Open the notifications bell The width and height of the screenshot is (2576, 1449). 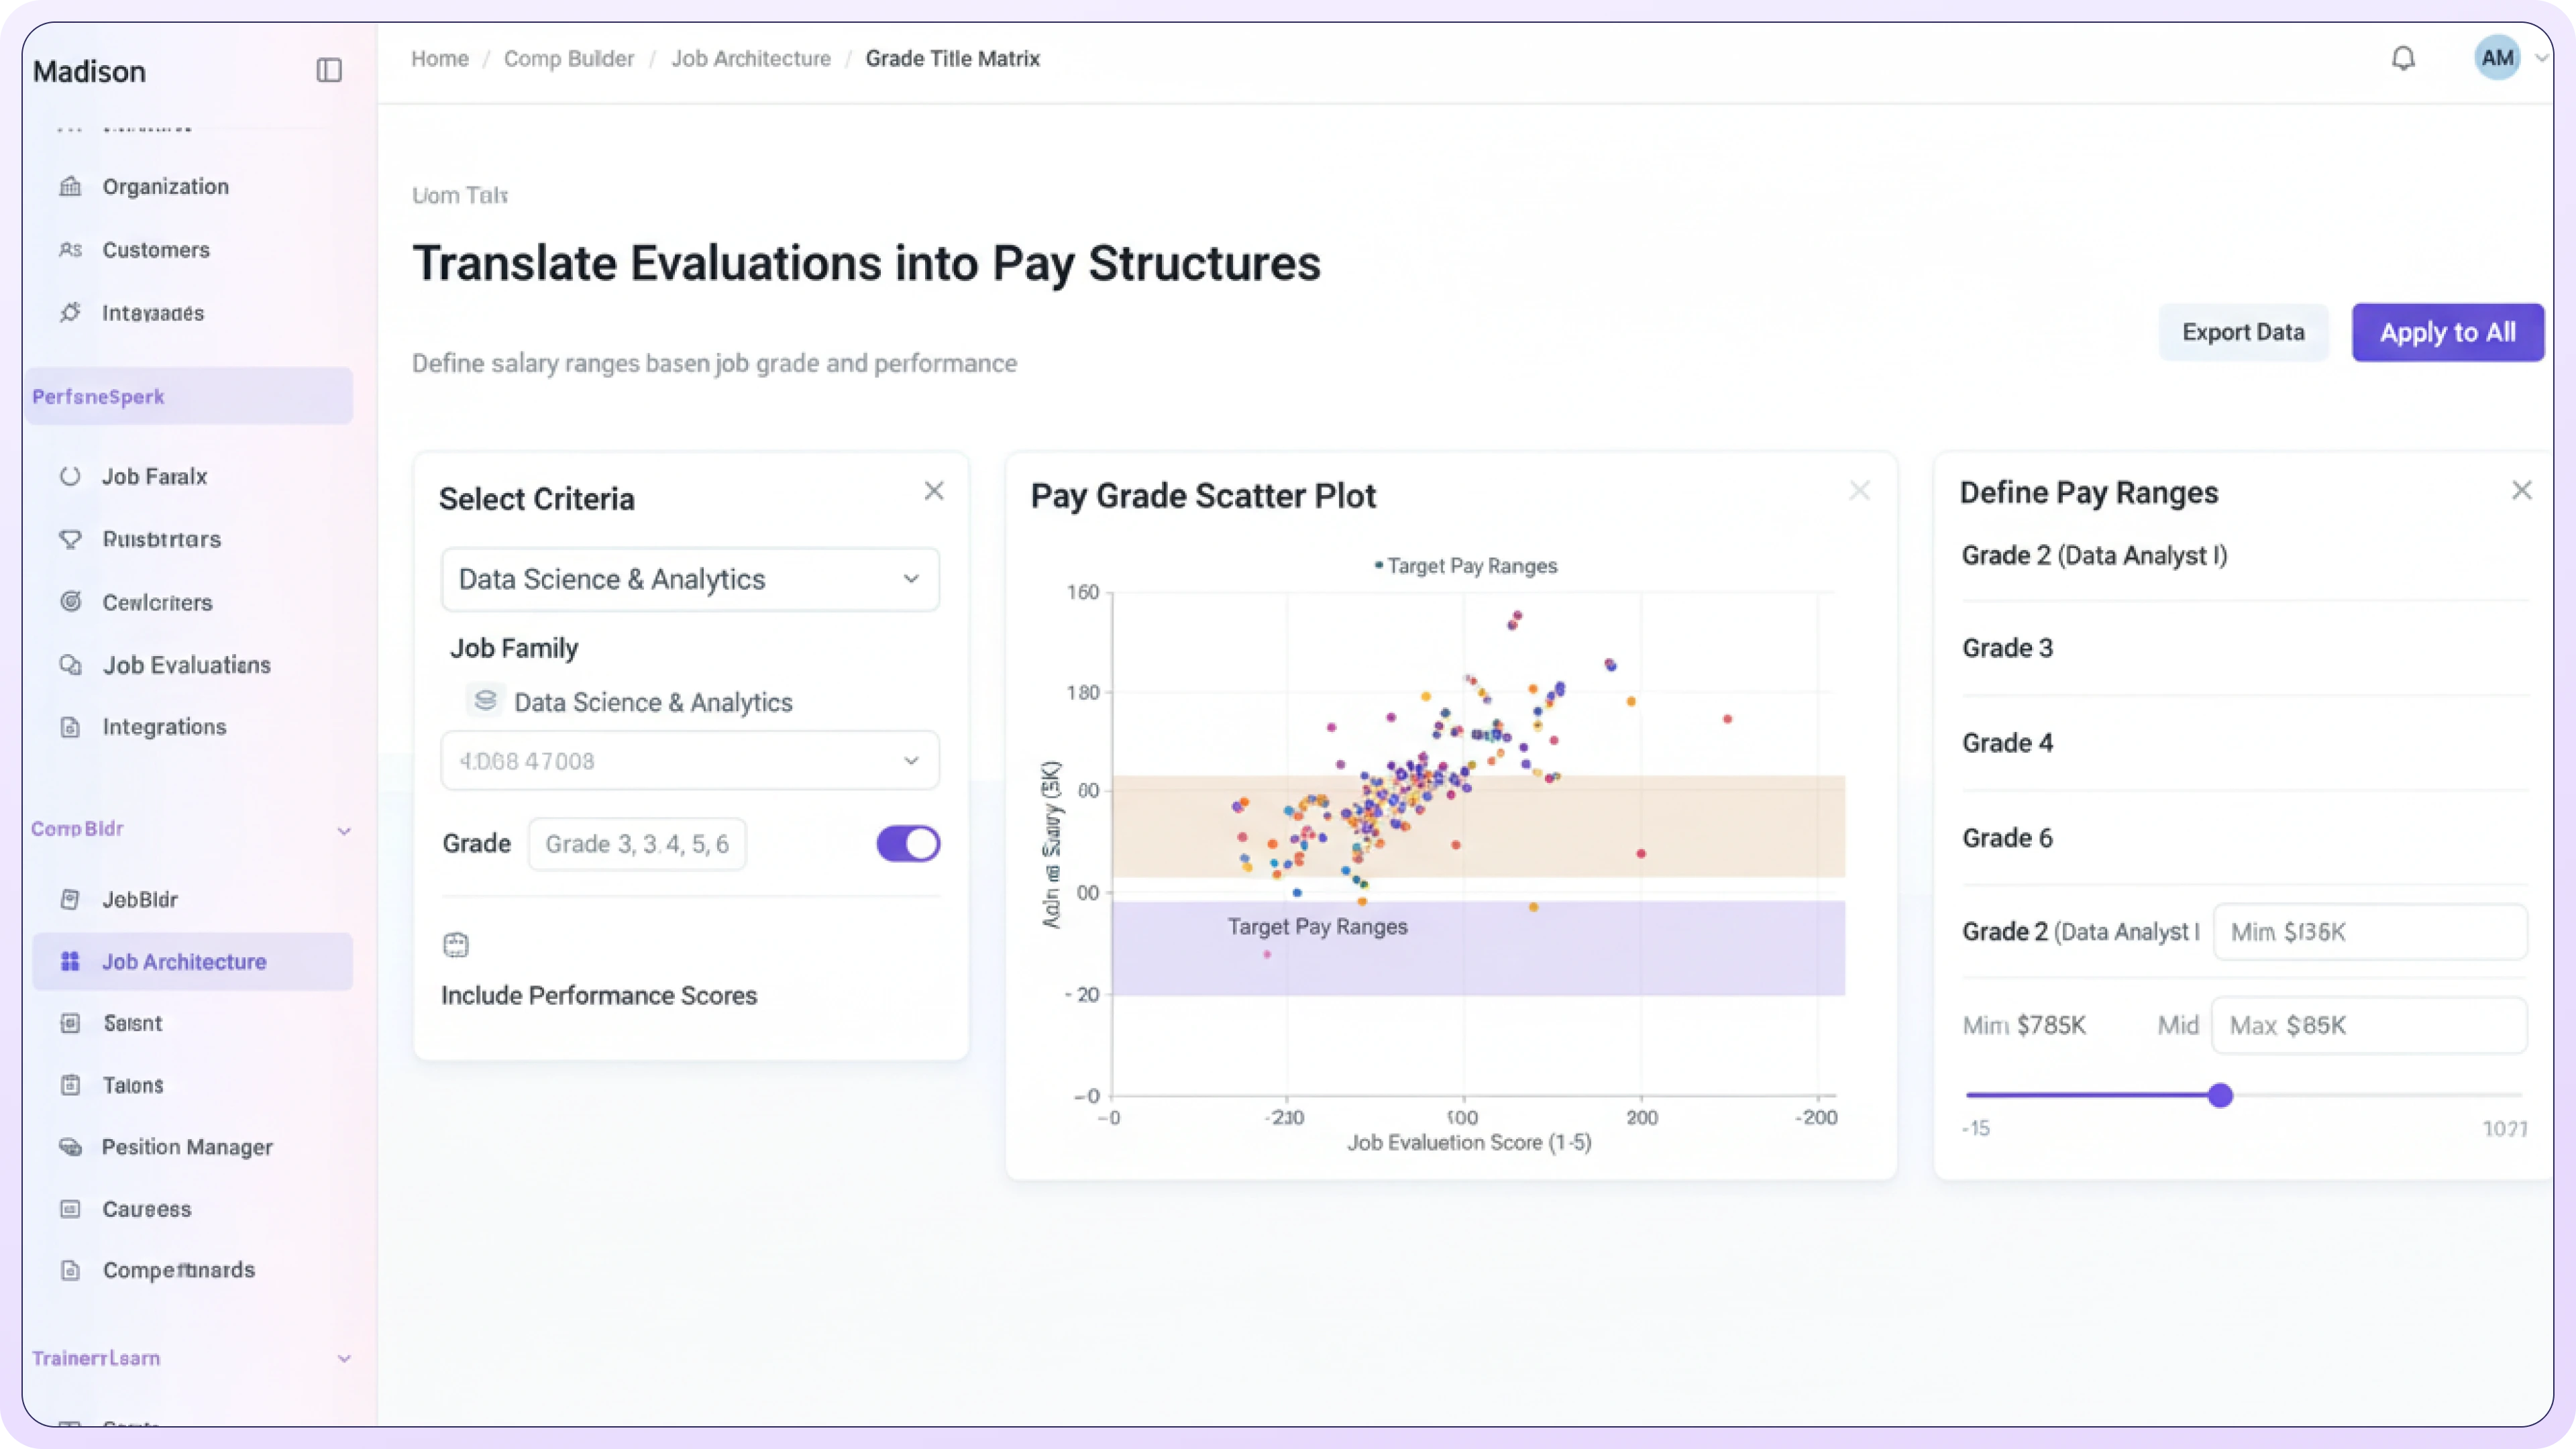pos(2403,59)
